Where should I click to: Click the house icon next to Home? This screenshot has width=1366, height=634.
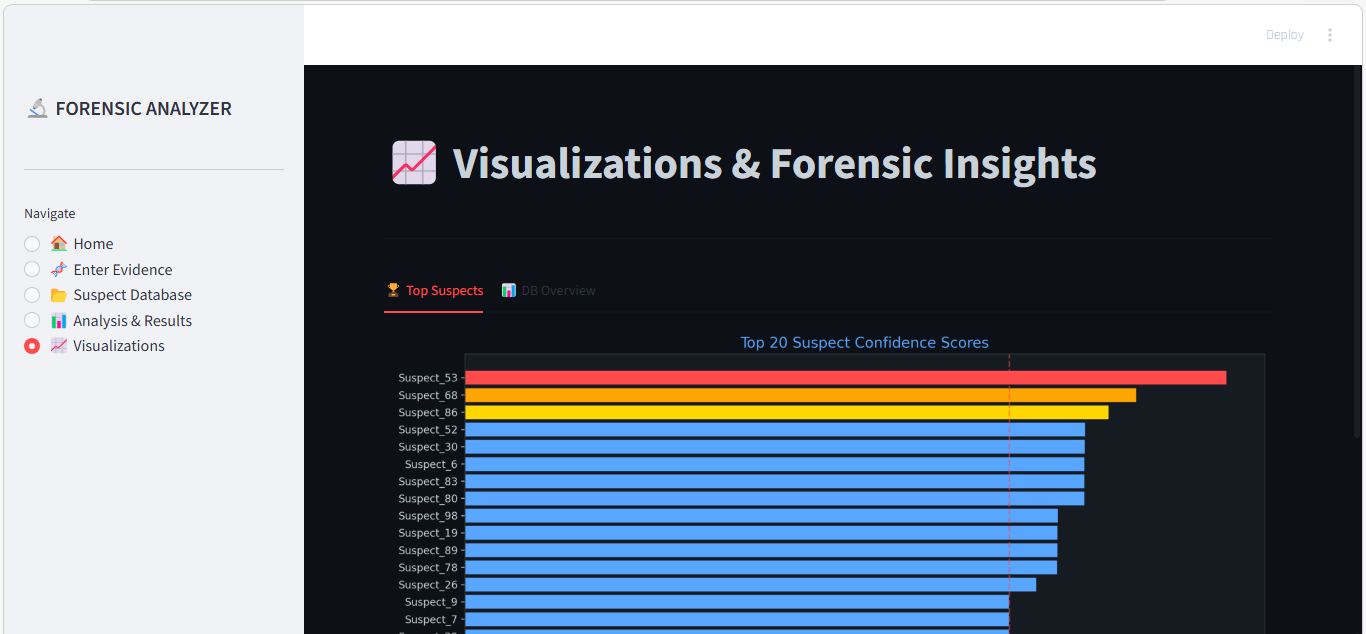59,244
